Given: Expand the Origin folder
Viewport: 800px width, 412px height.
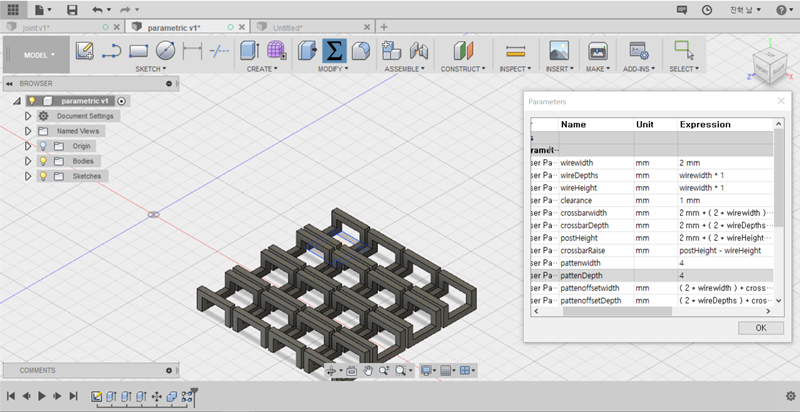Looking at the screenshot, I should (28, 146).
